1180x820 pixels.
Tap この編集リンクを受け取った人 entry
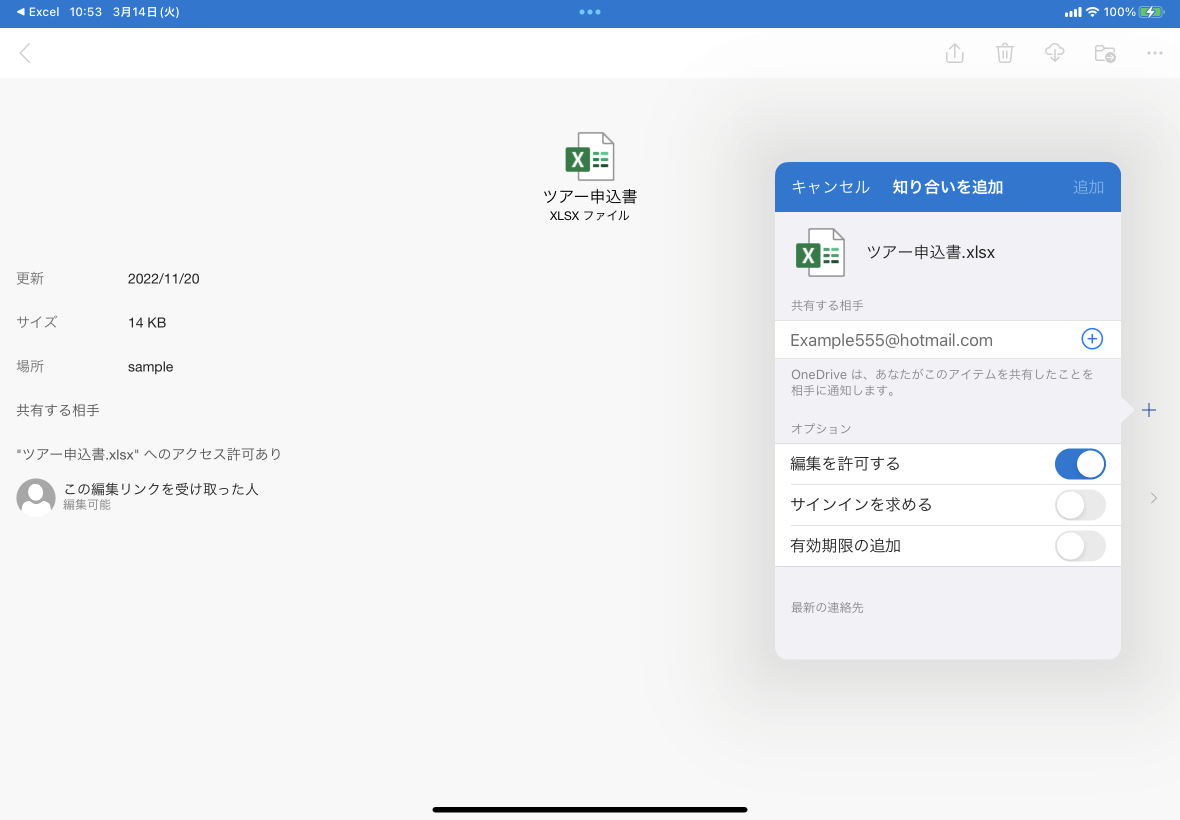(160, 497)
